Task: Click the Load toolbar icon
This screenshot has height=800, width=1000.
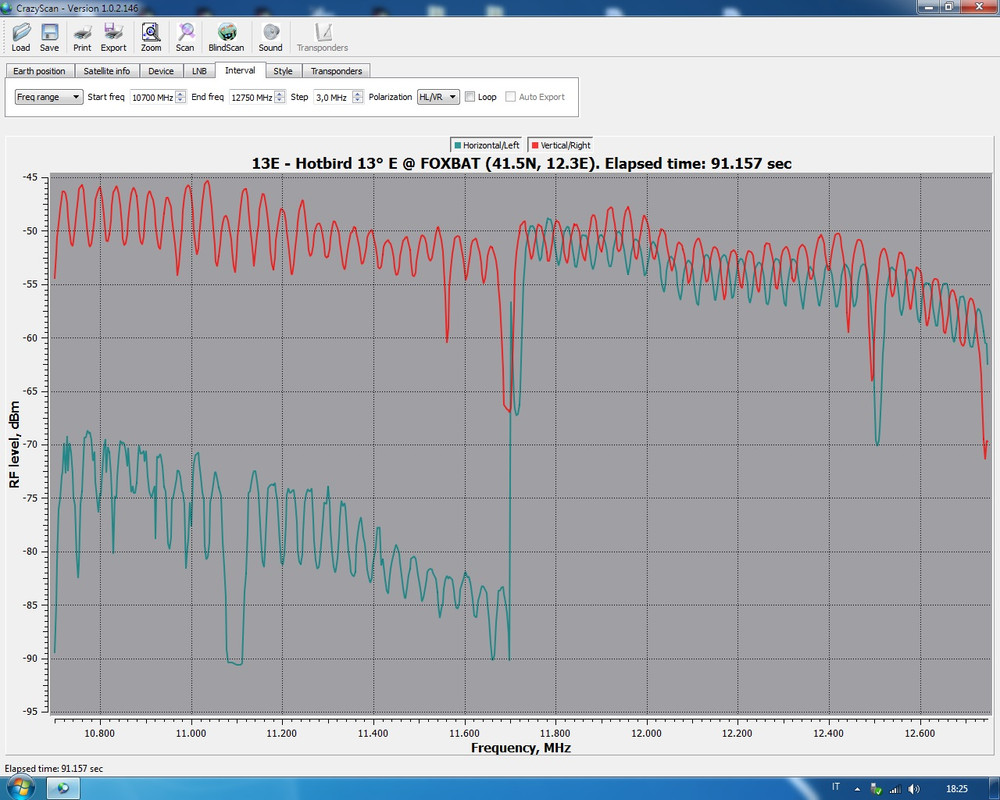Action: (x=21, y=37)
